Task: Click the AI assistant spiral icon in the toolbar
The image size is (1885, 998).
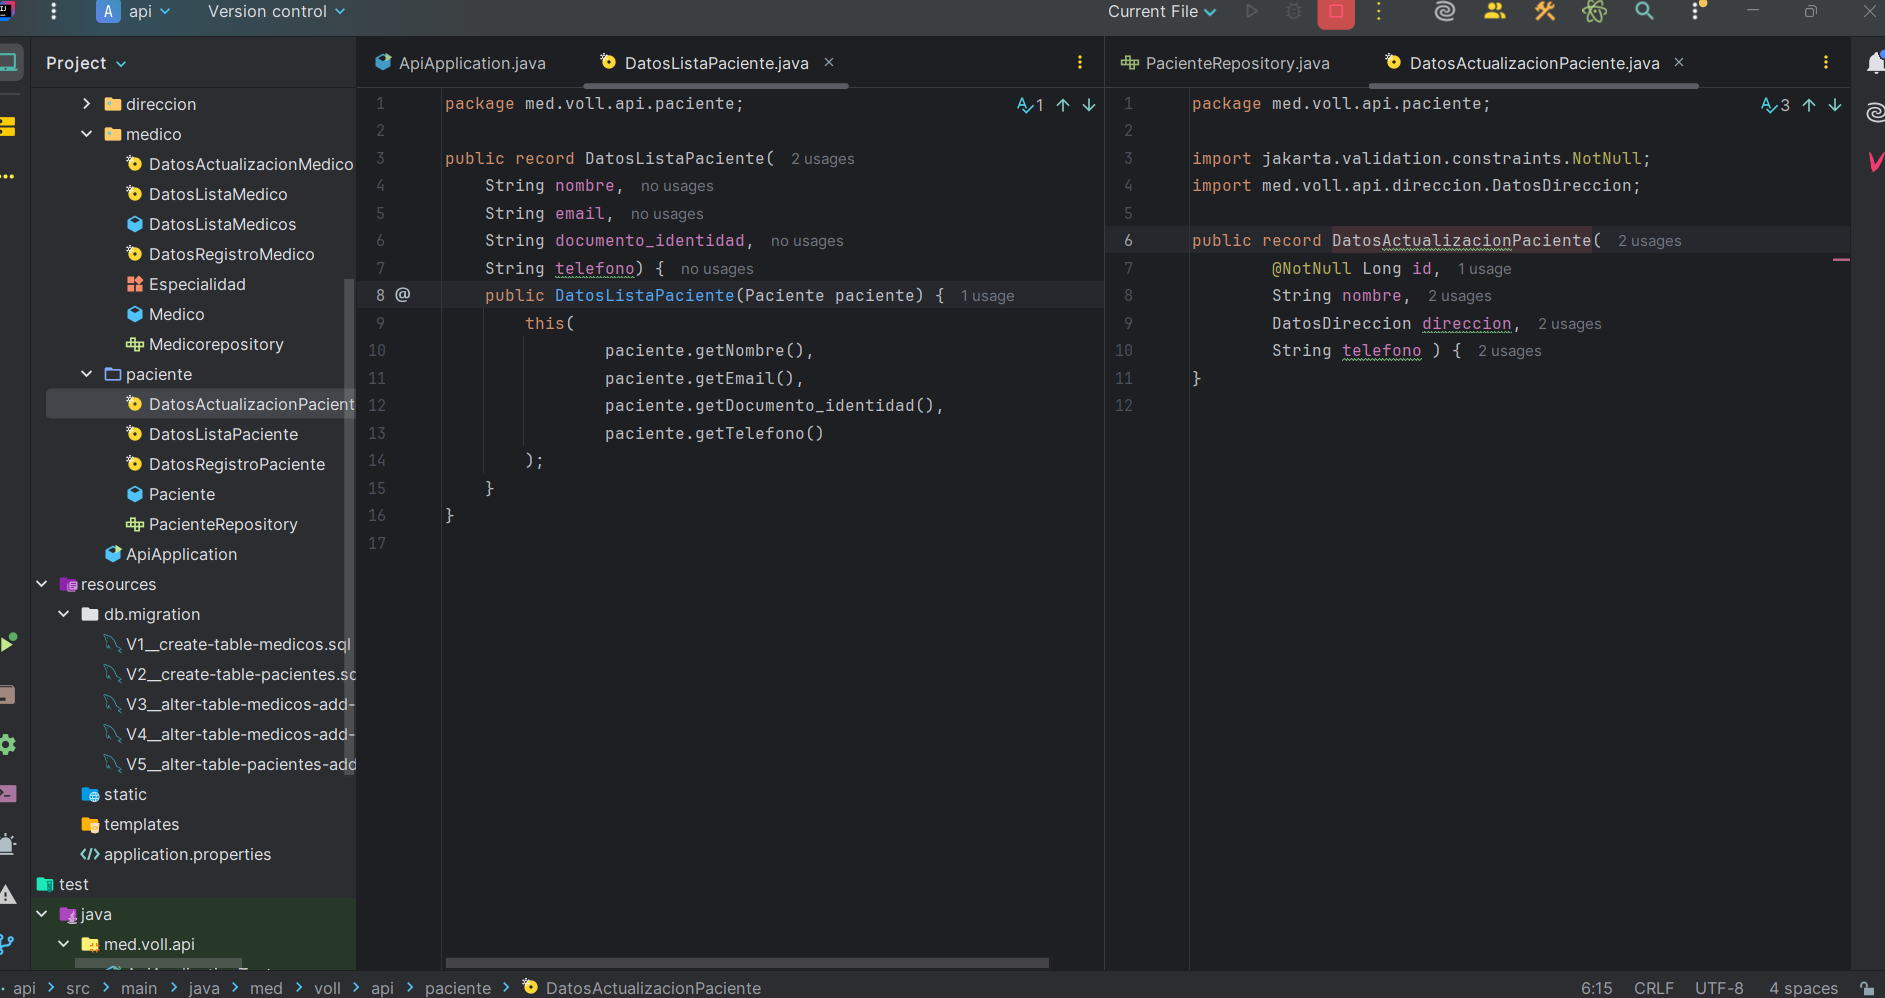Action: tap(1444, 11)
